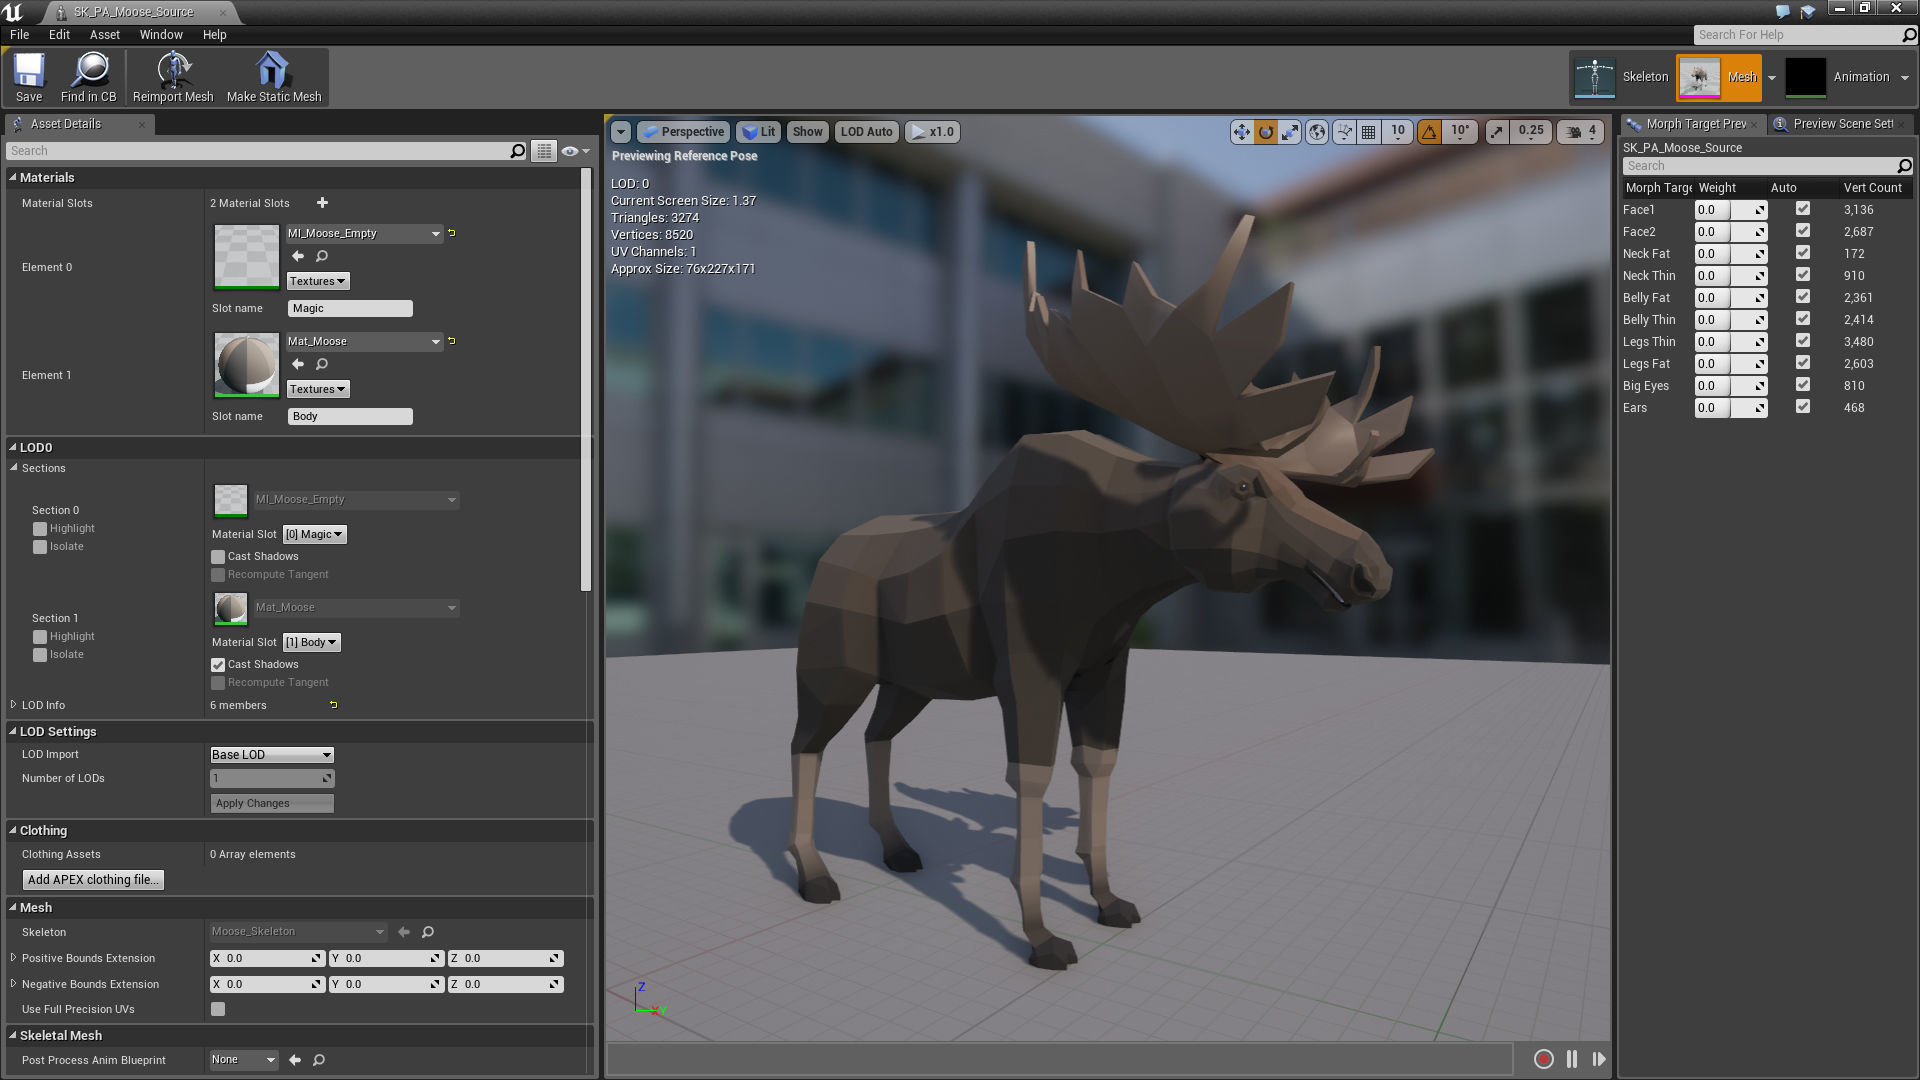Open the LOD Auto menu

[866, 132]
